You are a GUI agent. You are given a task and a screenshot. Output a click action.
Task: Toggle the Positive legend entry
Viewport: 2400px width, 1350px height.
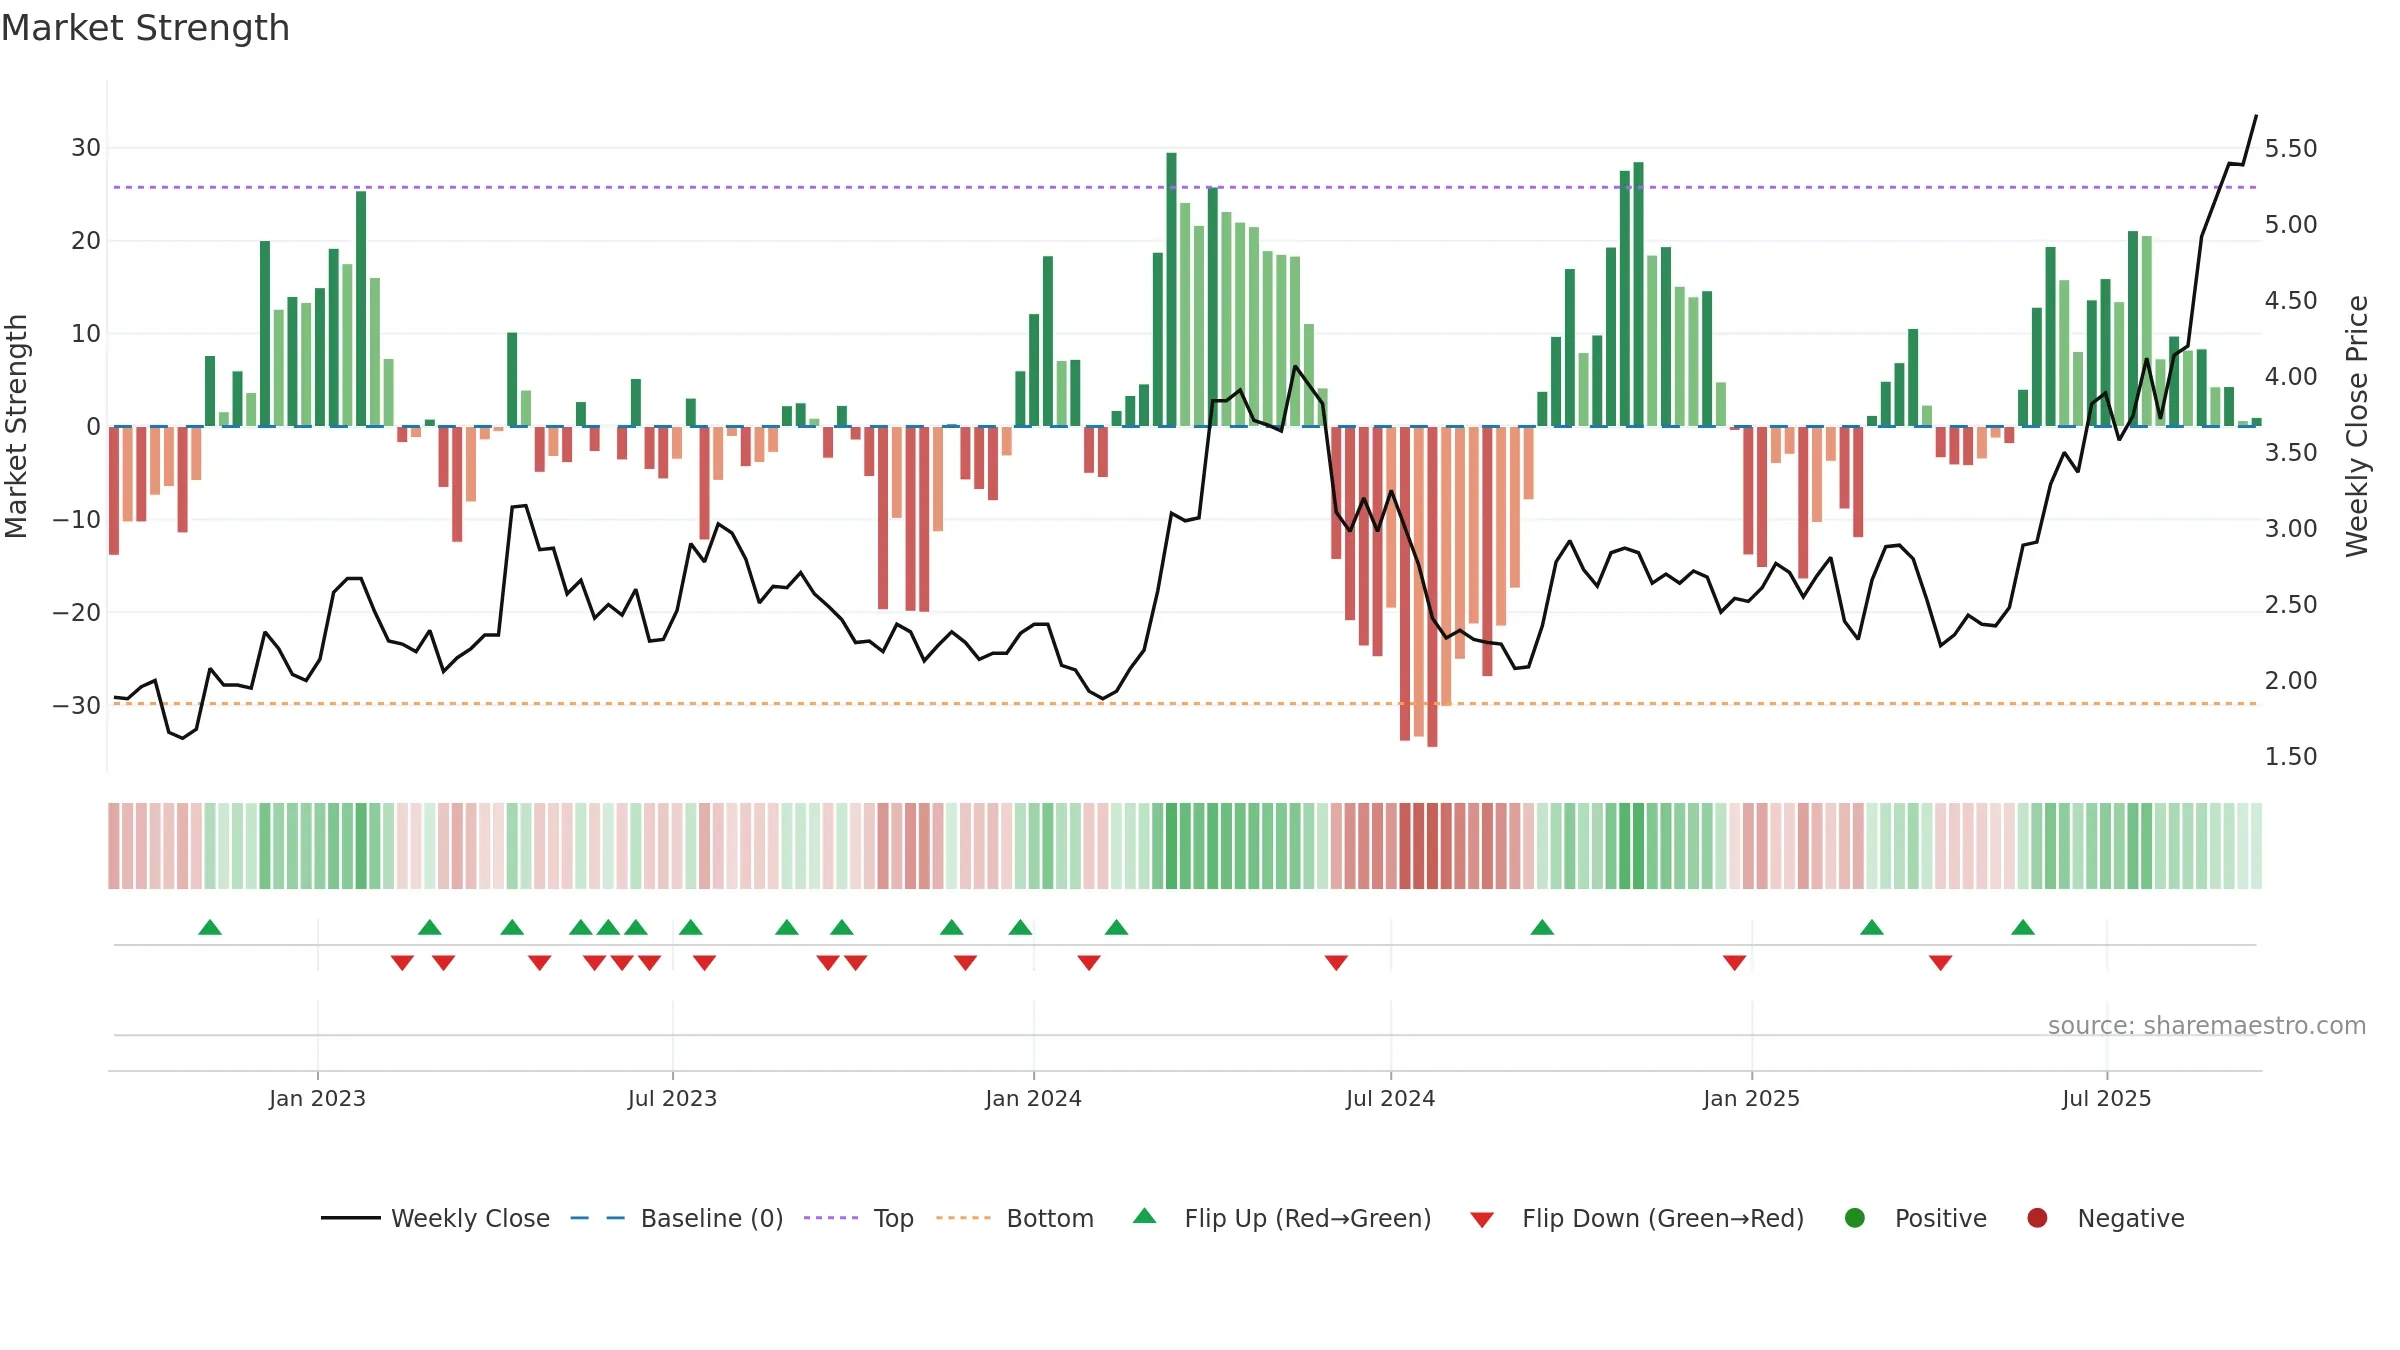pyautogui.click(x=1915, y=1218)
